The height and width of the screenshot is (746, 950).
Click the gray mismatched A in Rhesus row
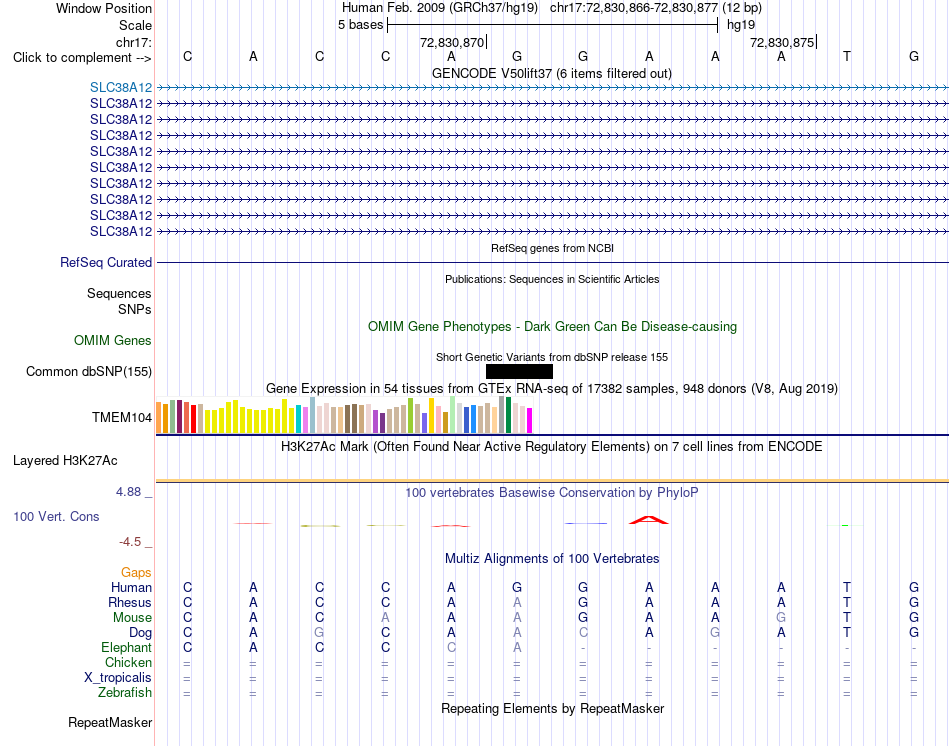517,602
